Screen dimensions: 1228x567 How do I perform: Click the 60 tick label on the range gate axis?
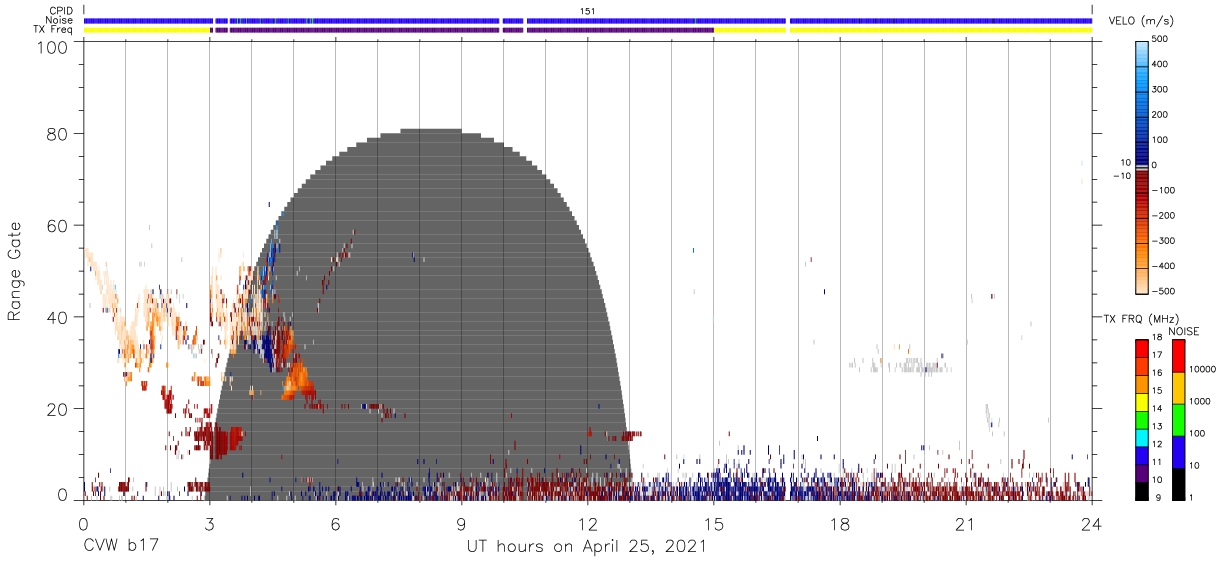click(56, 226)
